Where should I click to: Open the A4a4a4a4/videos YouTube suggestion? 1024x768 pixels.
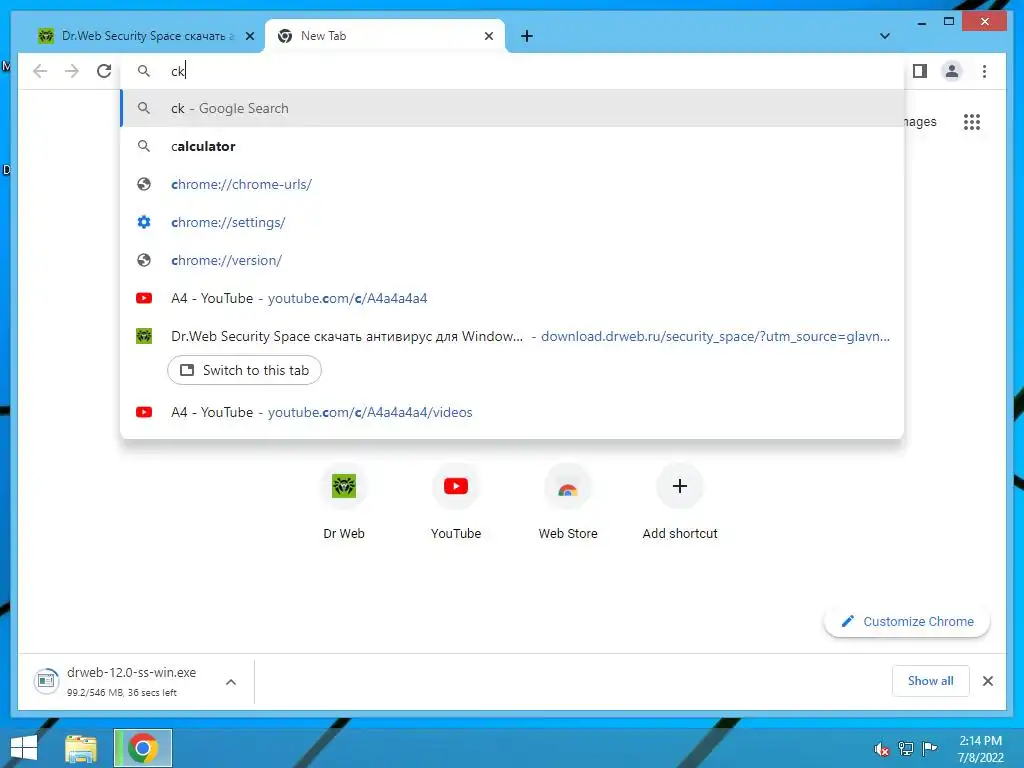pyautogui.click(x=512, y=412)
